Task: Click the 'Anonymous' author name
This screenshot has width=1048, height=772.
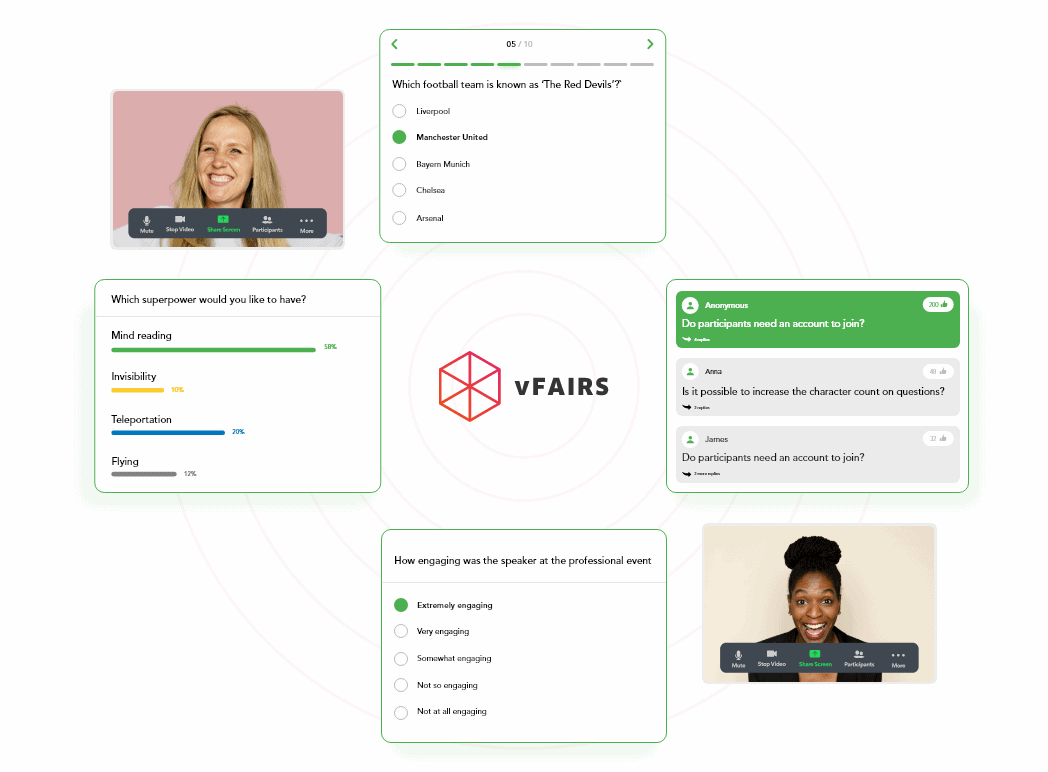Action: 727,305
